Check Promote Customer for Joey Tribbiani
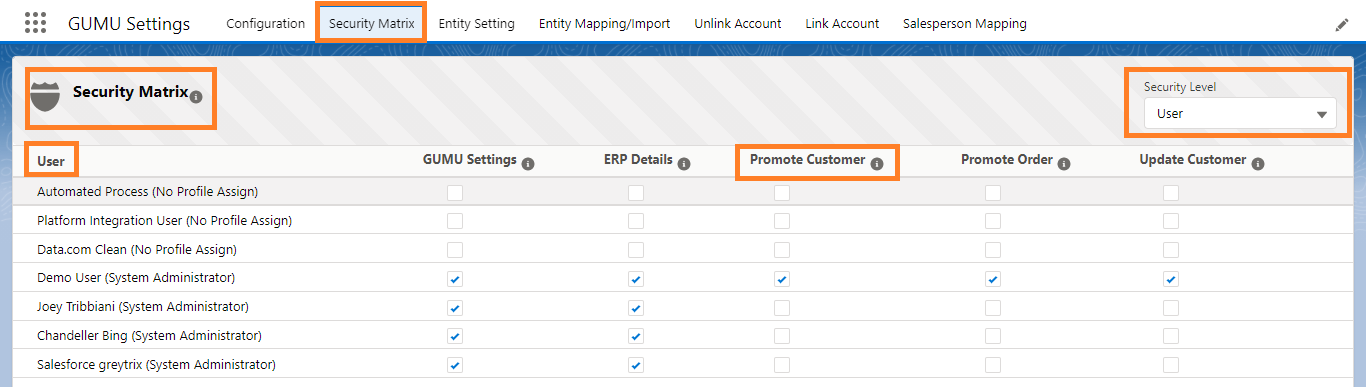Screen dimensions: 1366x387 pos(782,308)
